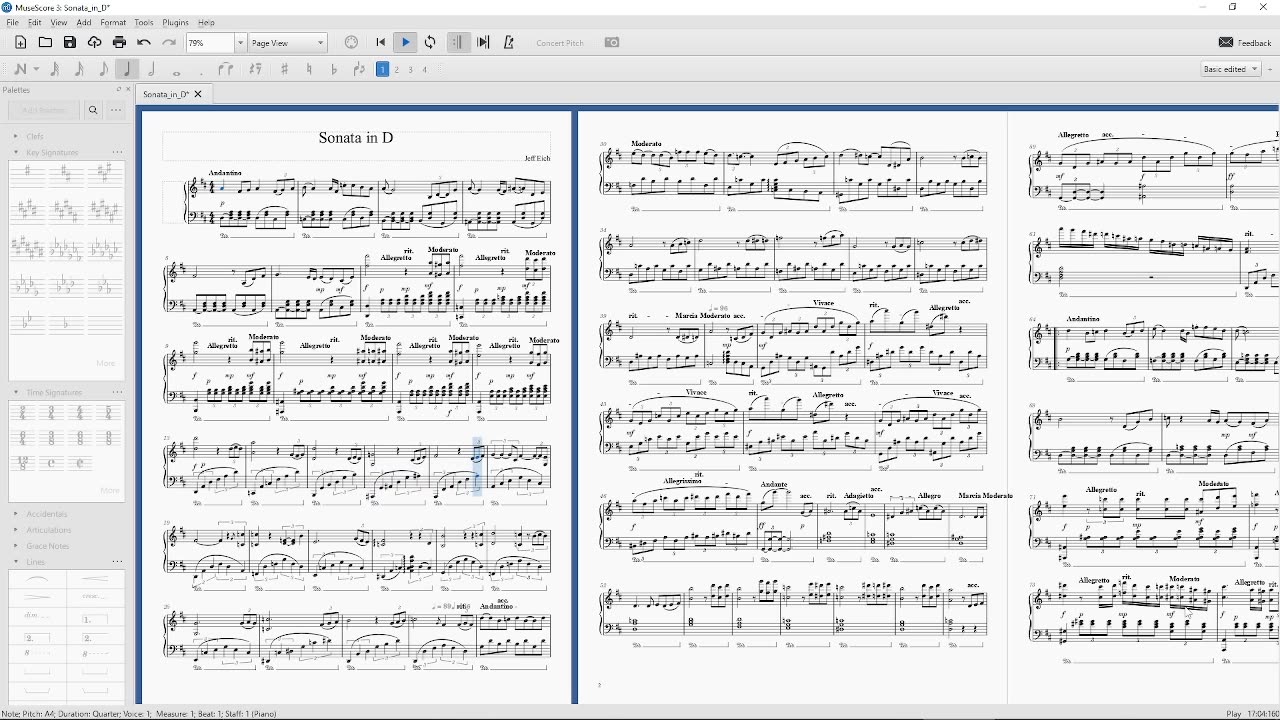Open the Format menu

[x=113, y=22]
